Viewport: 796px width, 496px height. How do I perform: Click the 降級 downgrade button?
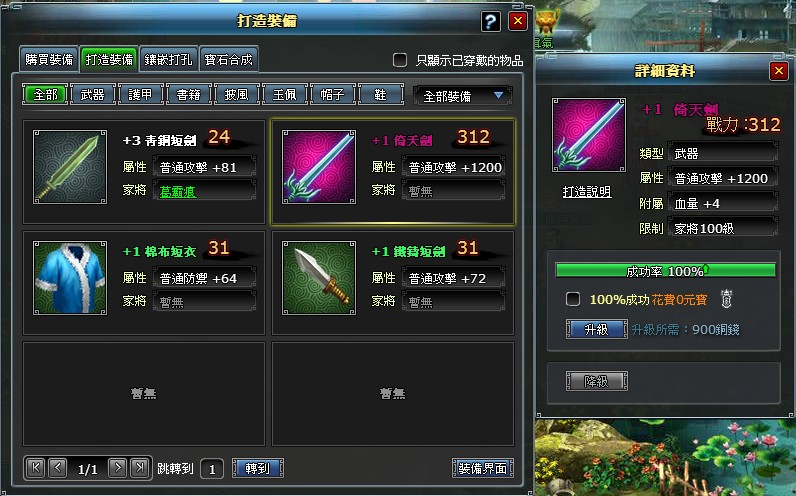596,381
